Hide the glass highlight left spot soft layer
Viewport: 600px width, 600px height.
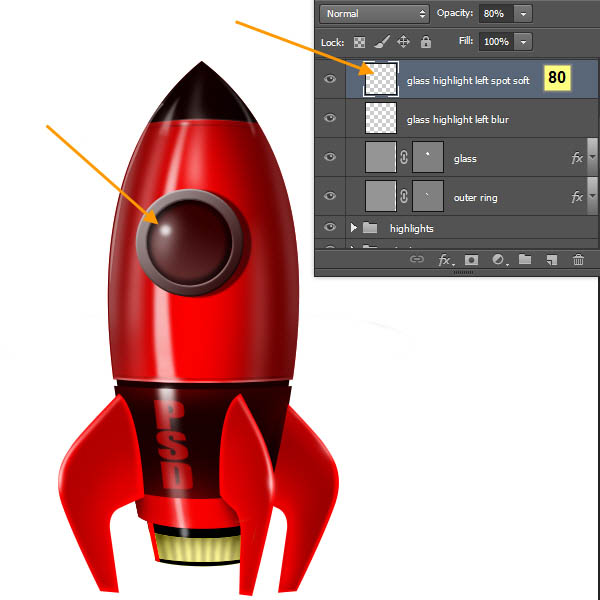331,80
